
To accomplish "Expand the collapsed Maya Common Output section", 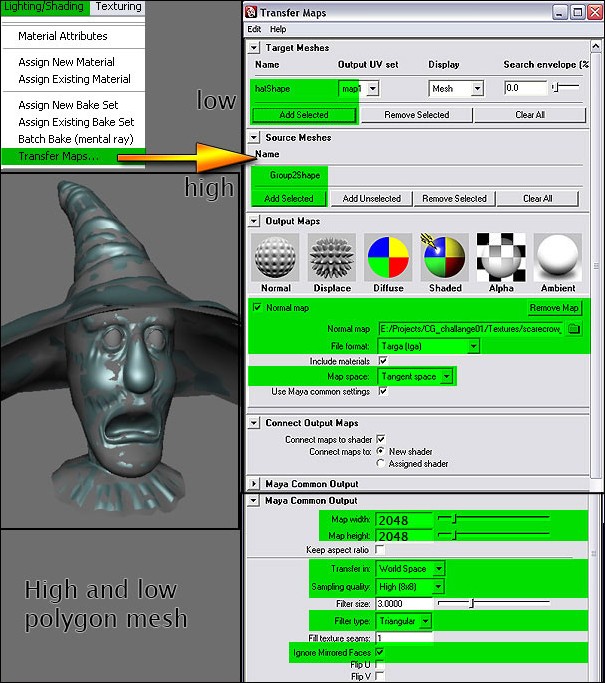I will point(254,484).
